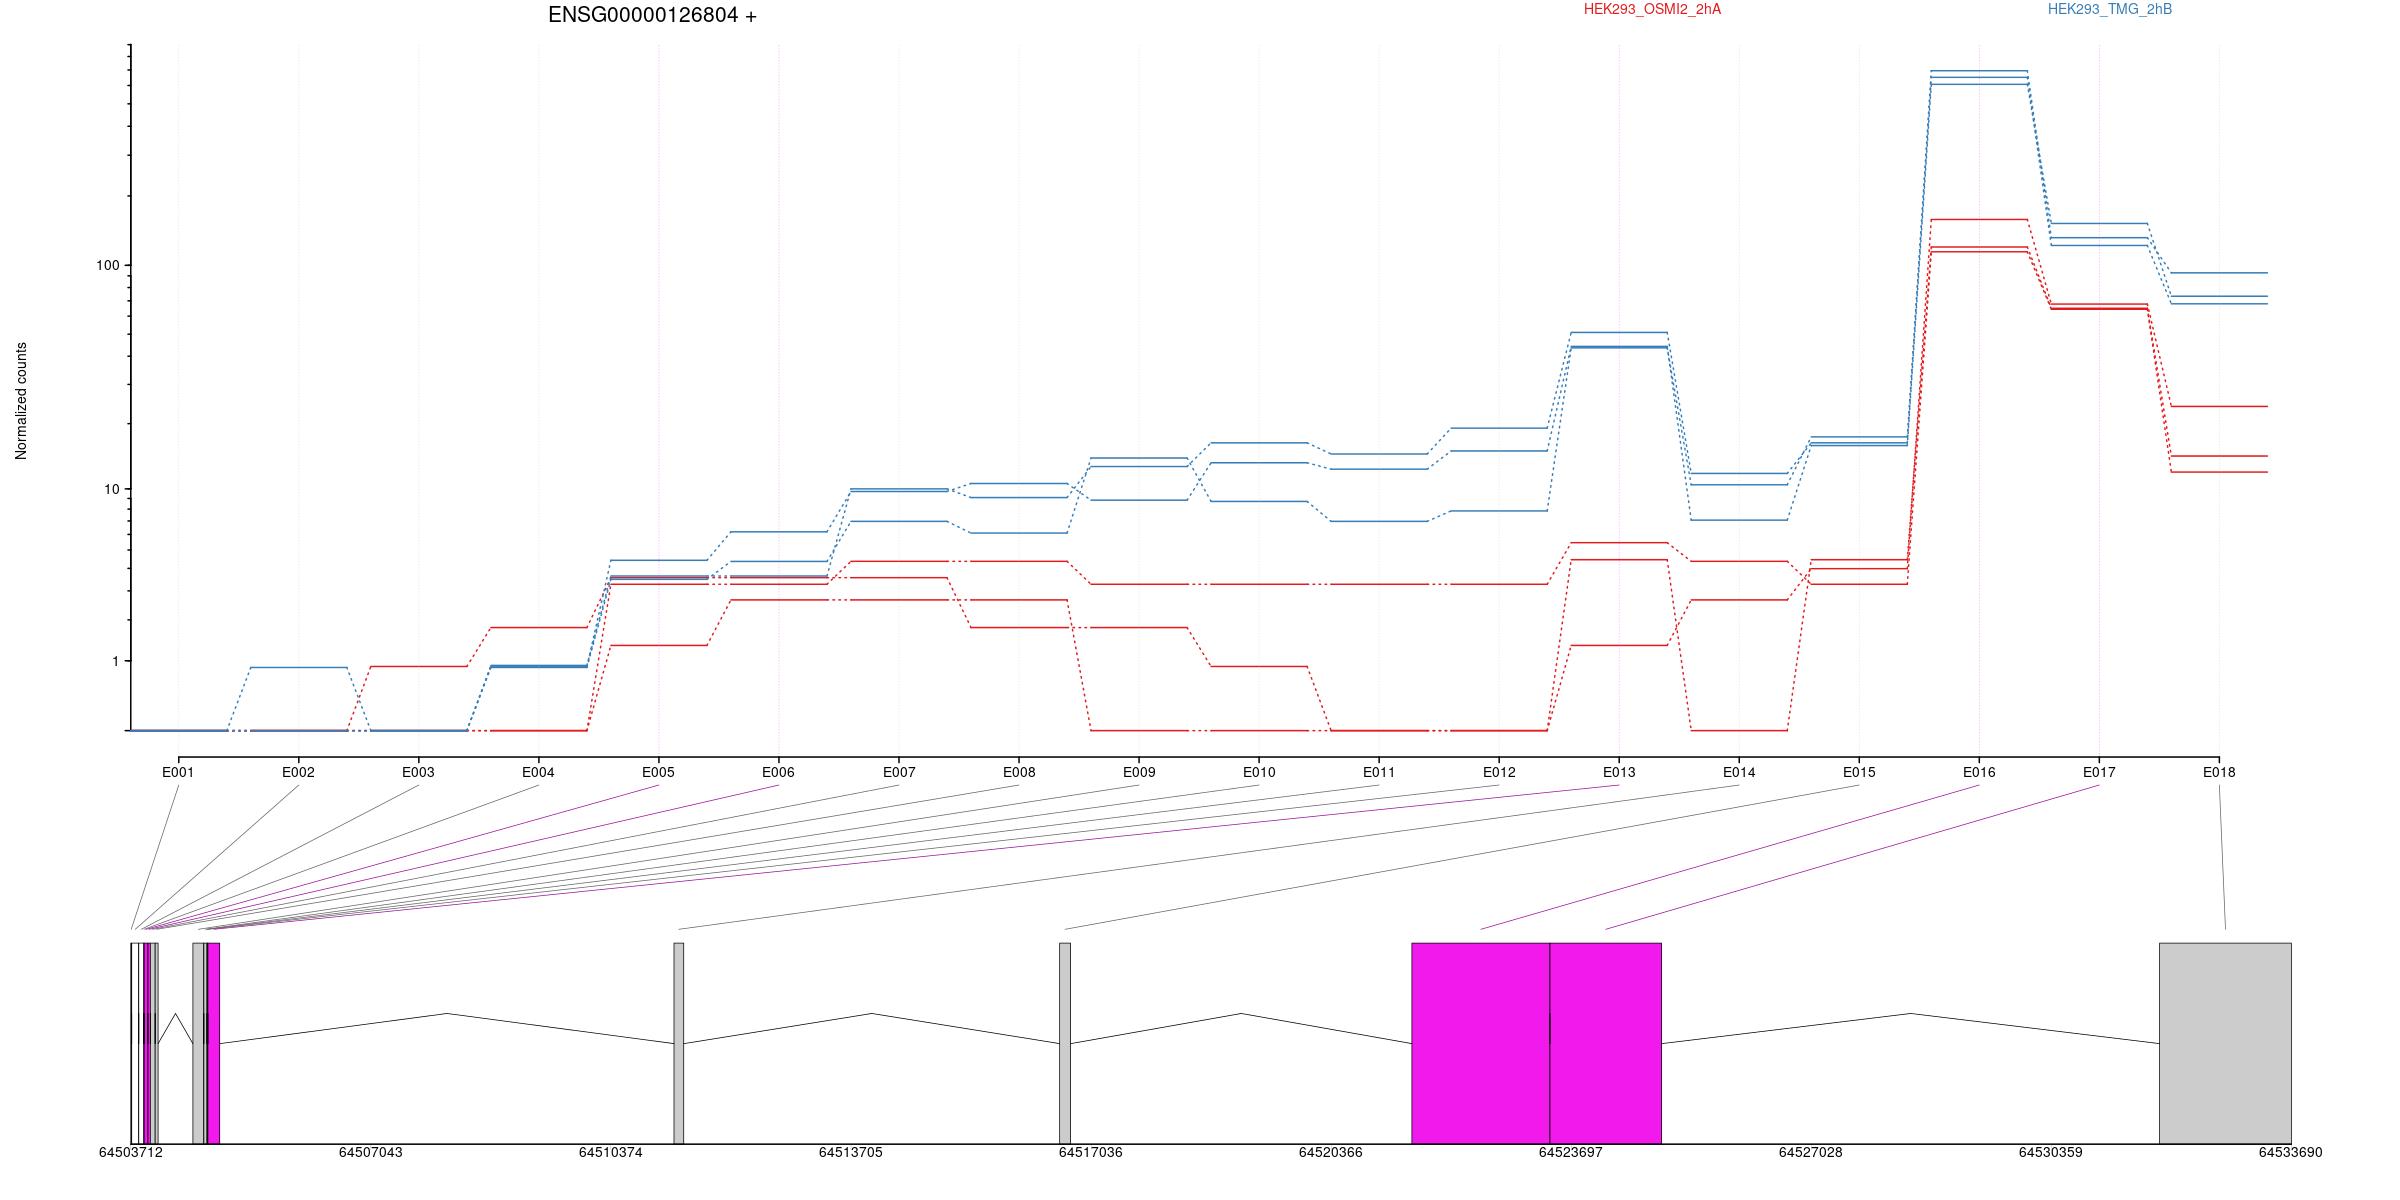Select the narrow grey exon near 64517036

coord(1065,1043)
